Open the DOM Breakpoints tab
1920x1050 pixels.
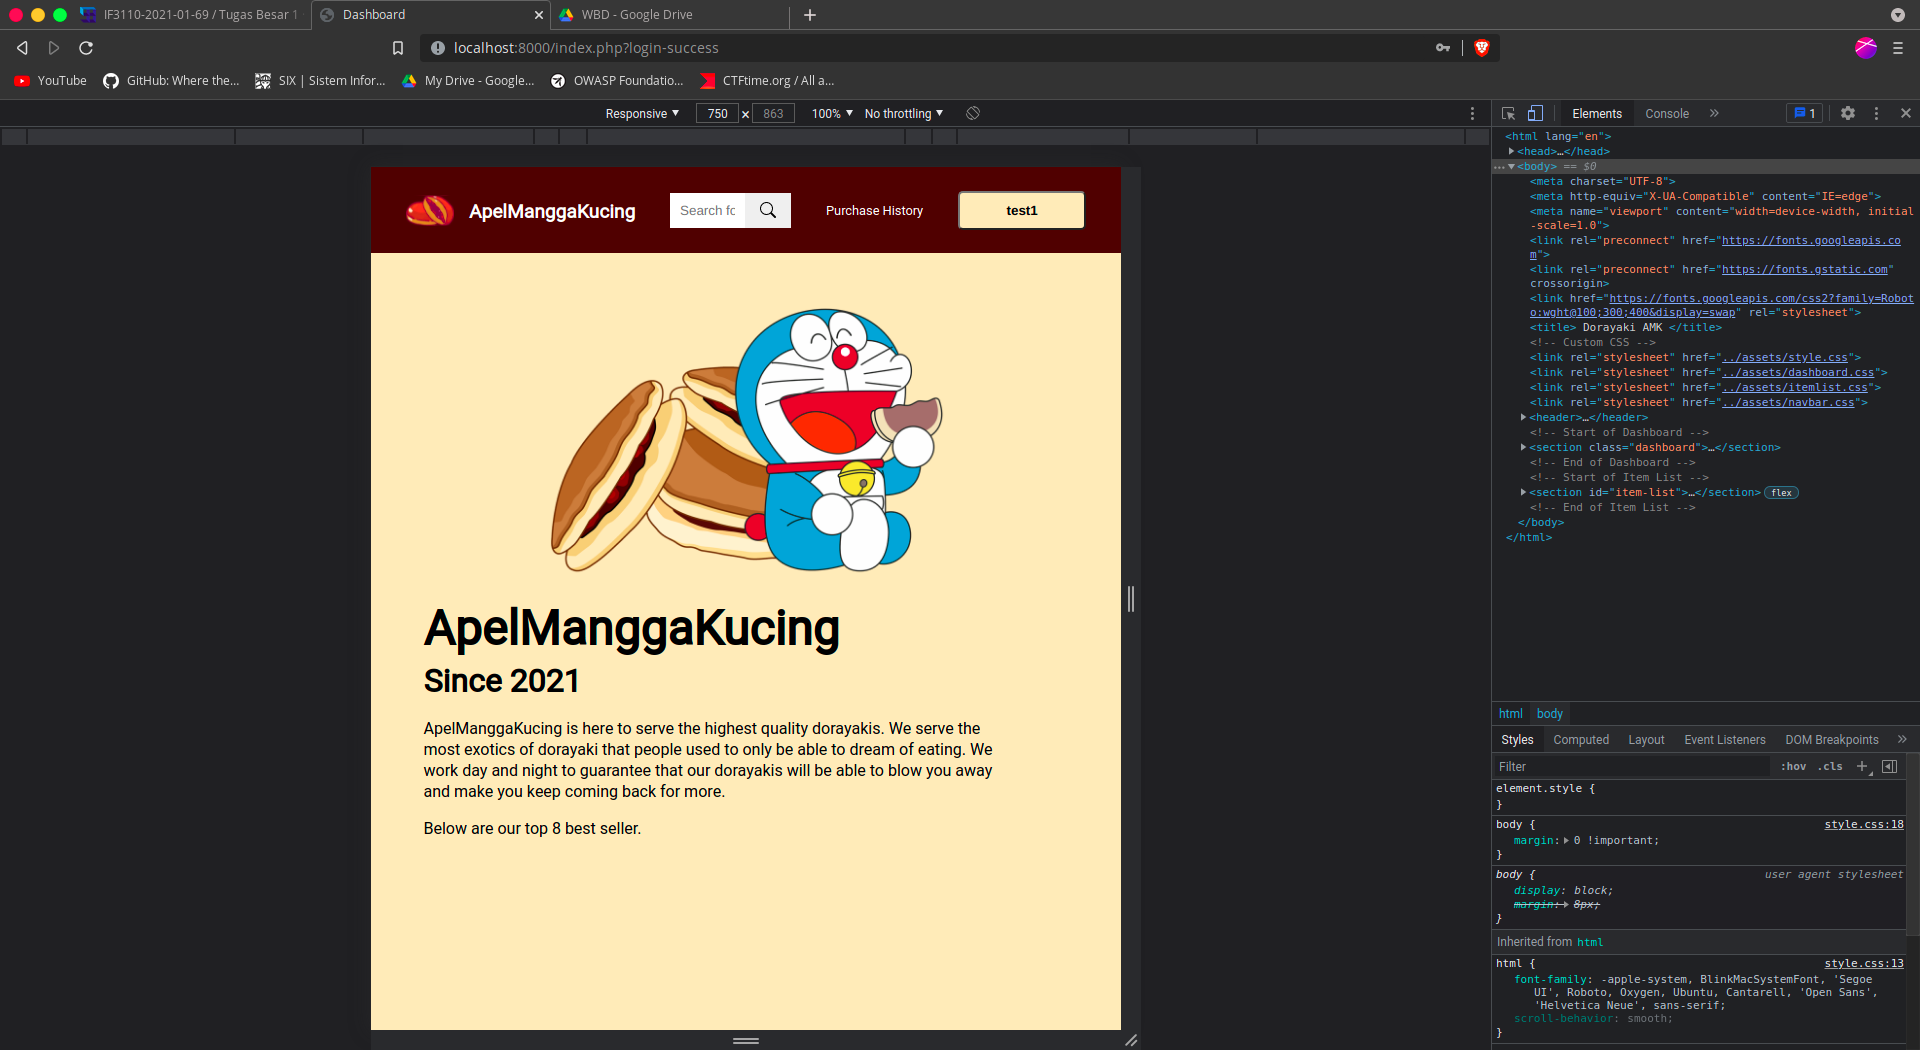[x=1832, y=740]
